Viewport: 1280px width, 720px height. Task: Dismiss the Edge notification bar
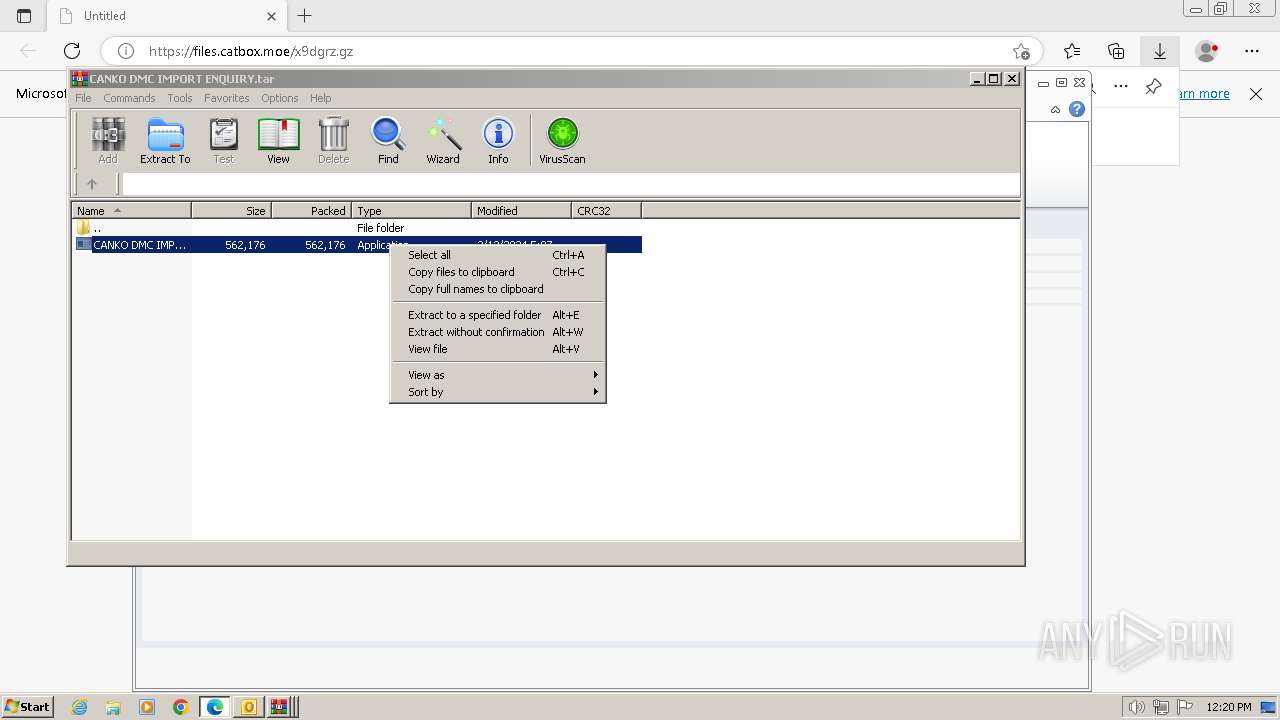(1256, 94)
